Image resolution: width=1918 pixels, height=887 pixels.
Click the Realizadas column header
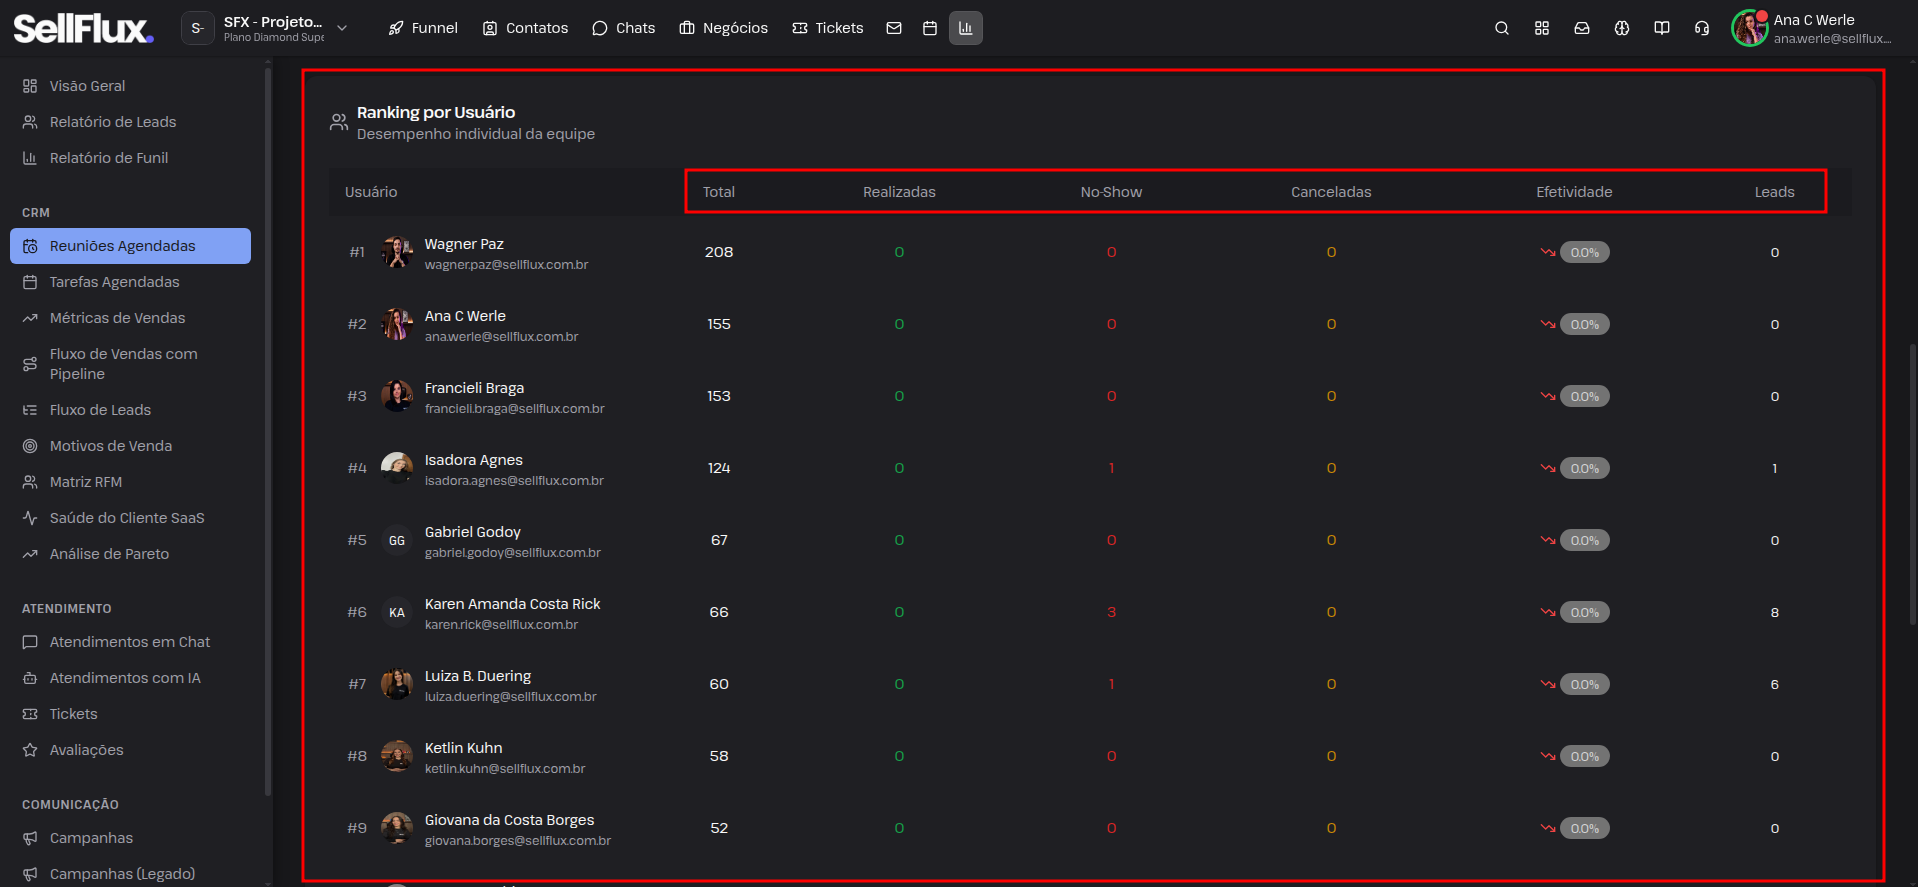pyautogui.click(x=899, y=192)
